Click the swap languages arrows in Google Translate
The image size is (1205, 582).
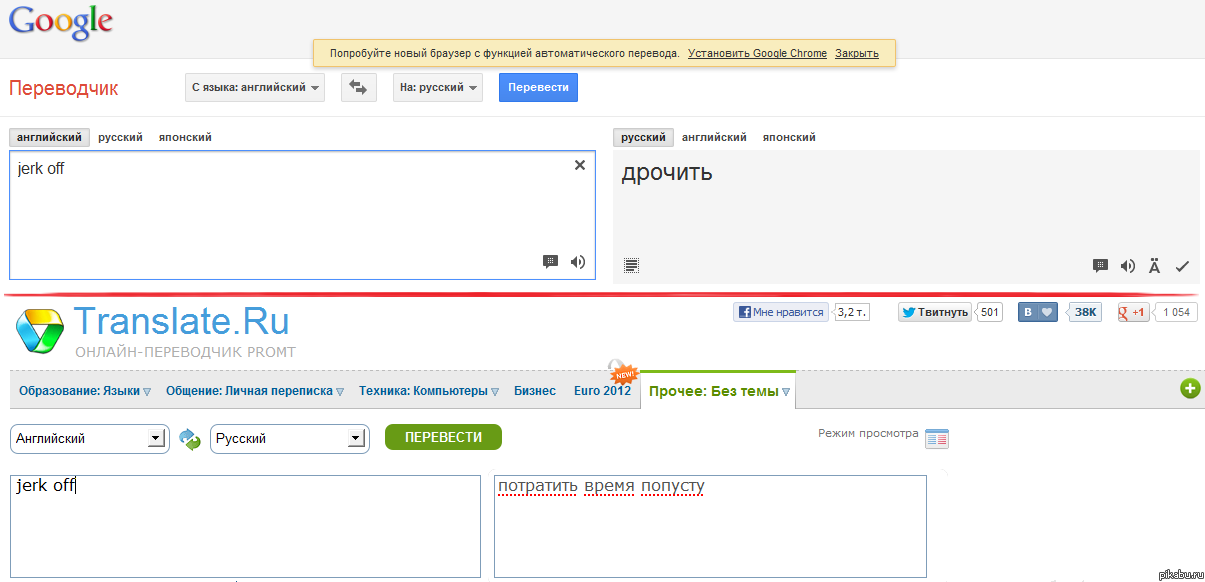359,88
